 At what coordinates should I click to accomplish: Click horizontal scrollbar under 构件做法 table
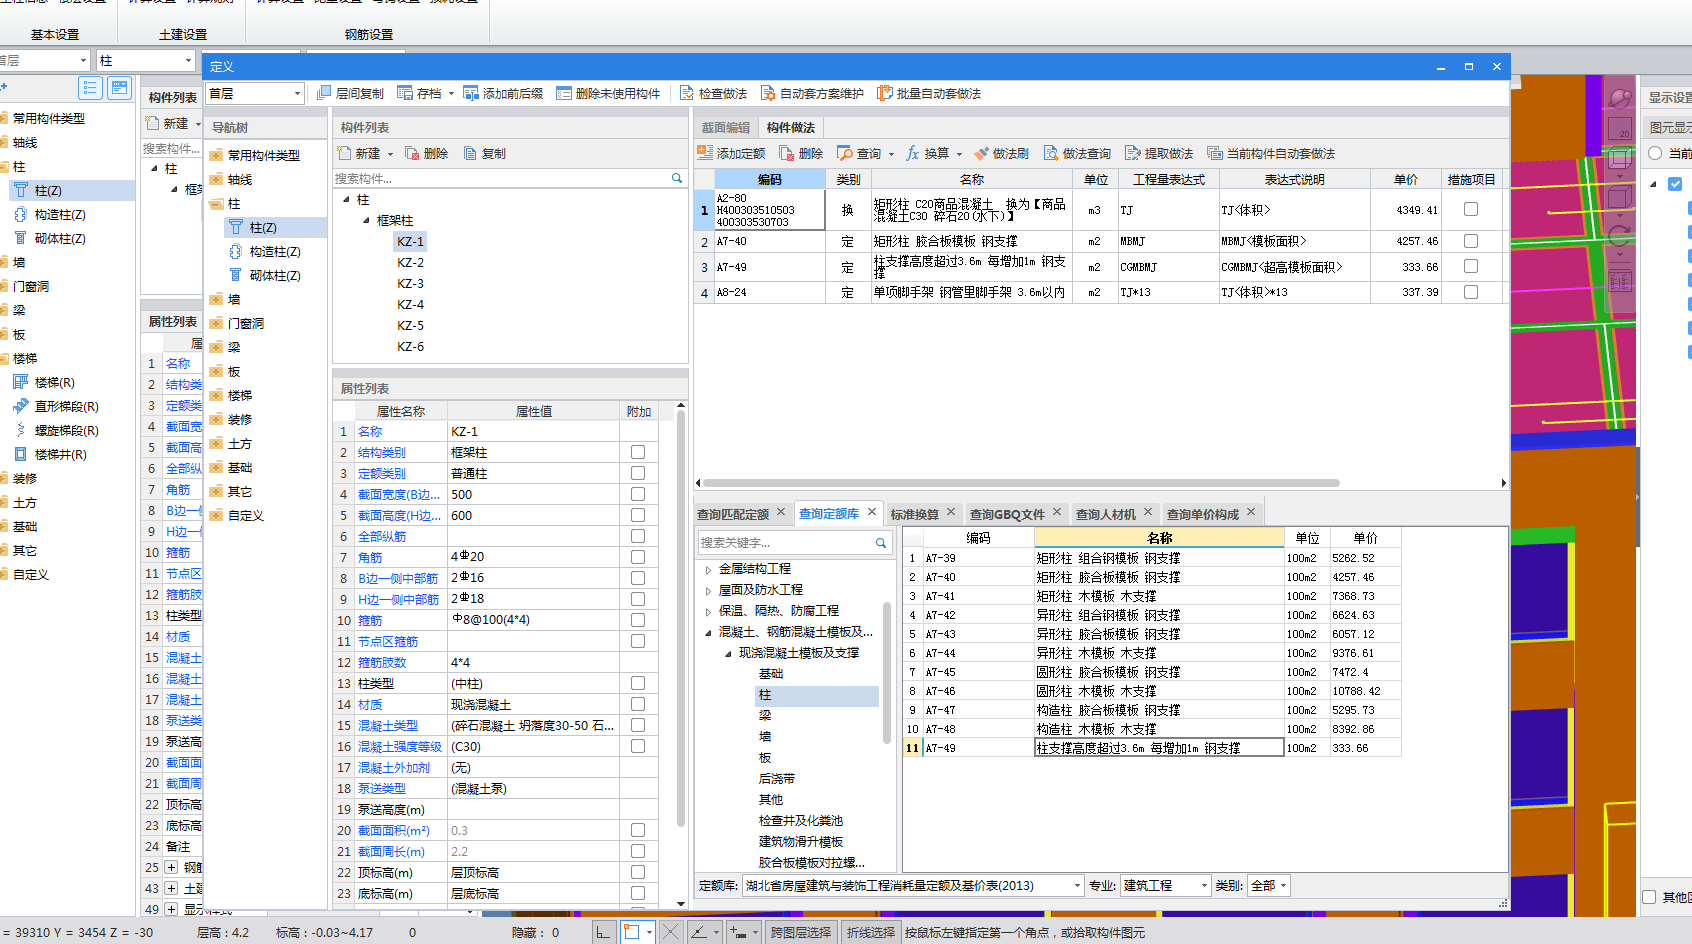point(1020,482)
